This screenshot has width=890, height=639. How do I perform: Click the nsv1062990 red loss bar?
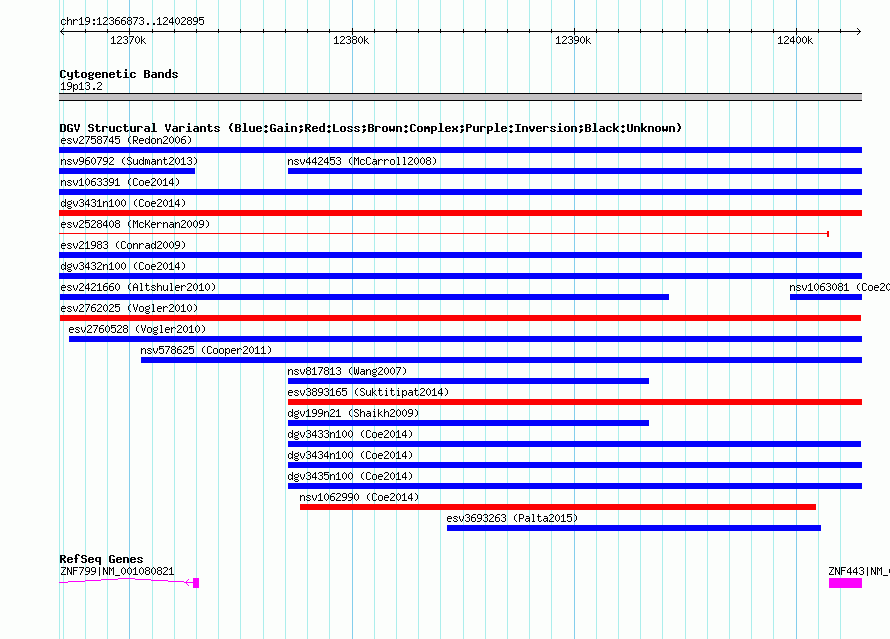558,507
